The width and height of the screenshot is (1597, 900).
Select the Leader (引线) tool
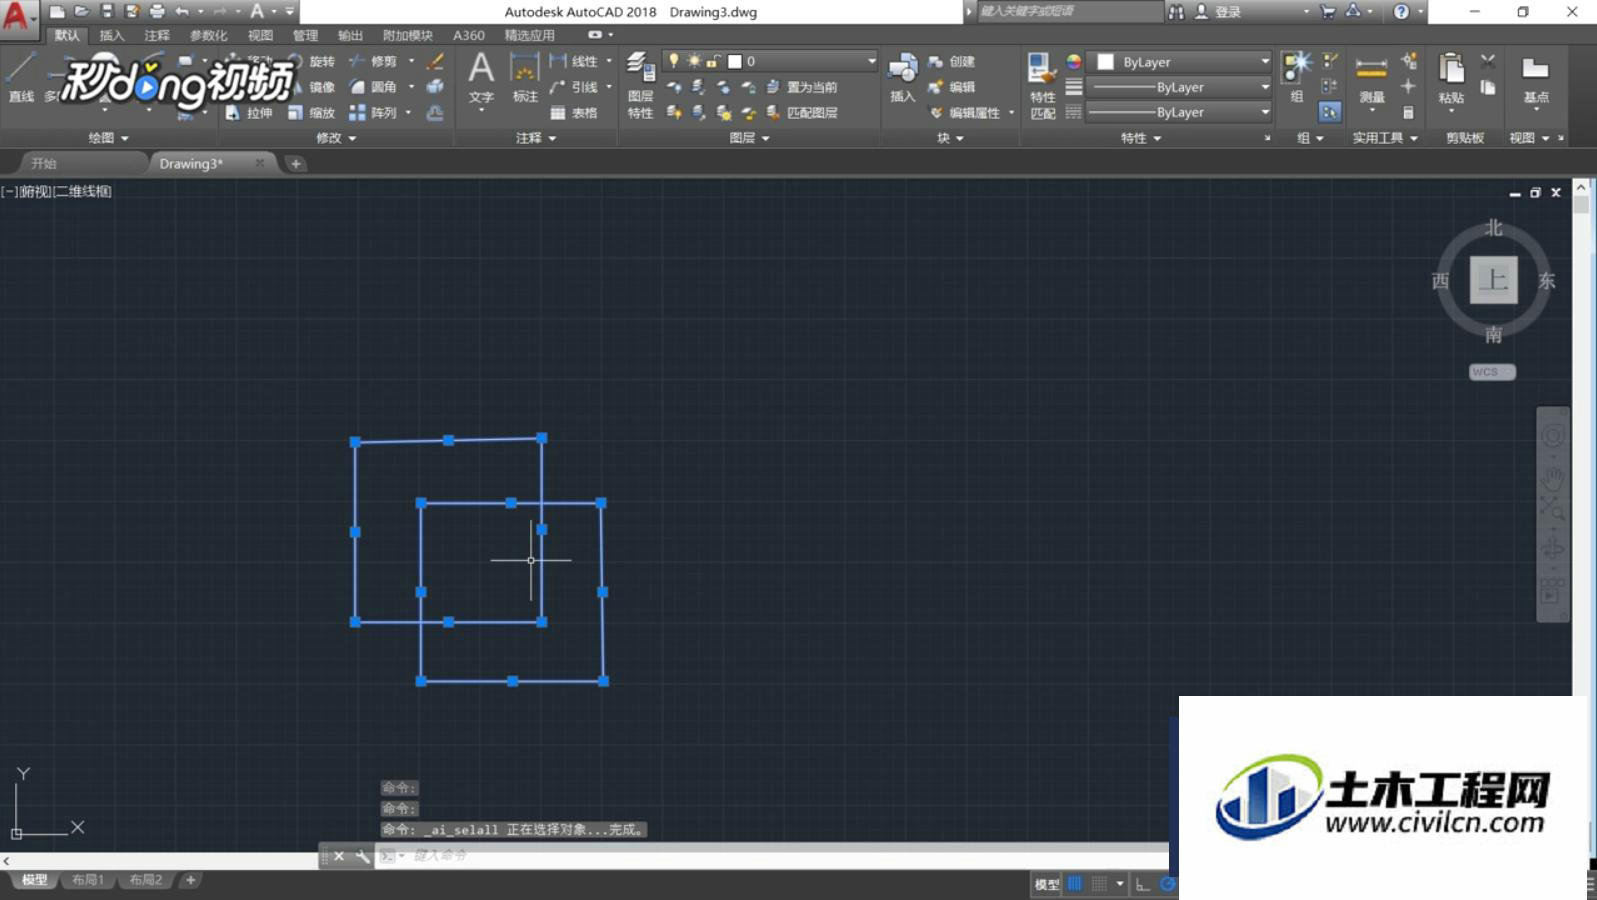point(574,87)
